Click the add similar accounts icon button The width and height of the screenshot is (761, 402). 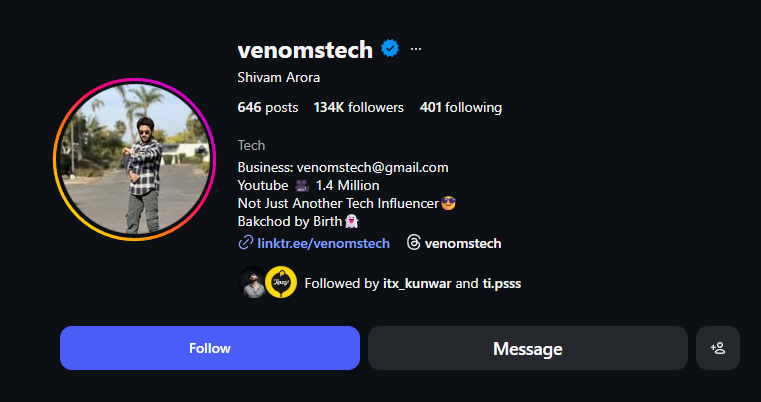tap(718, 348)
